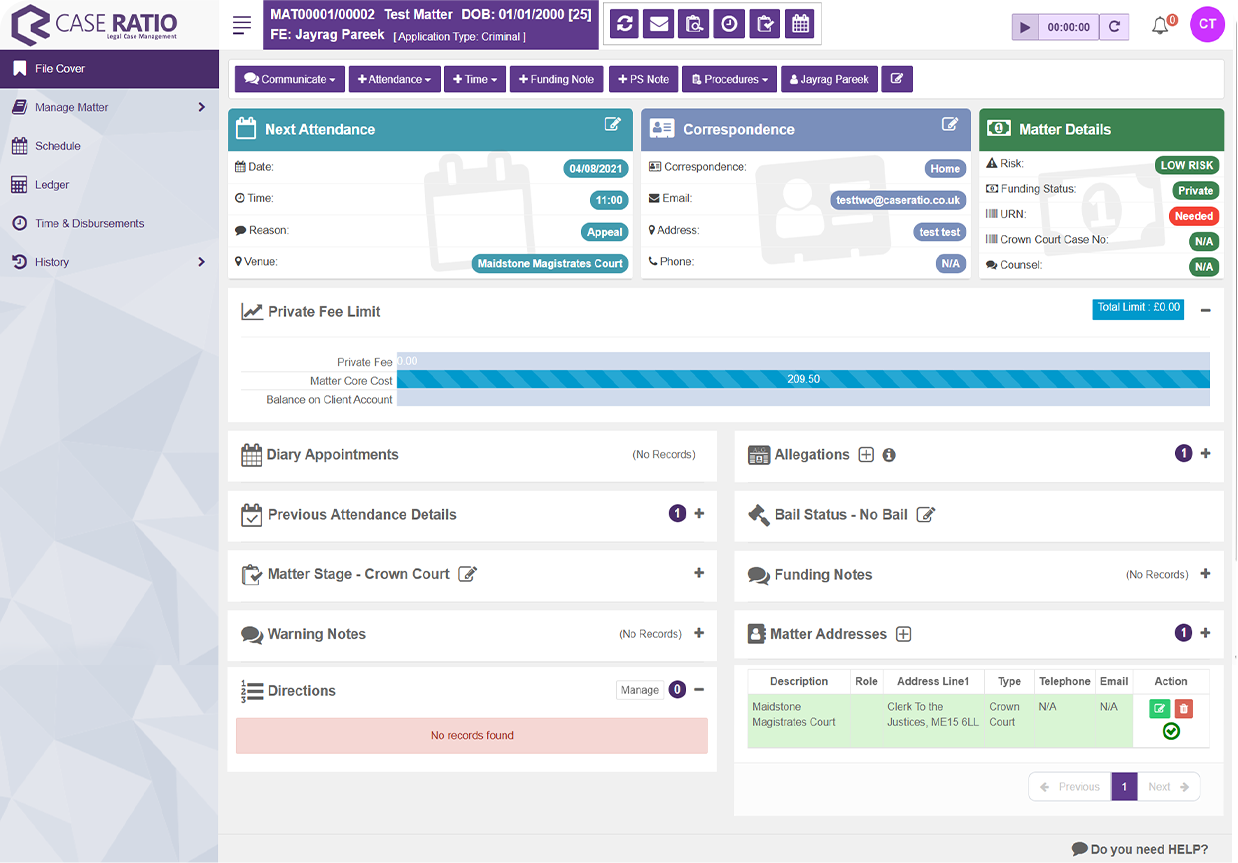Click the Funding Note button
Viewport: 1238px width, 863px height.
556,80
